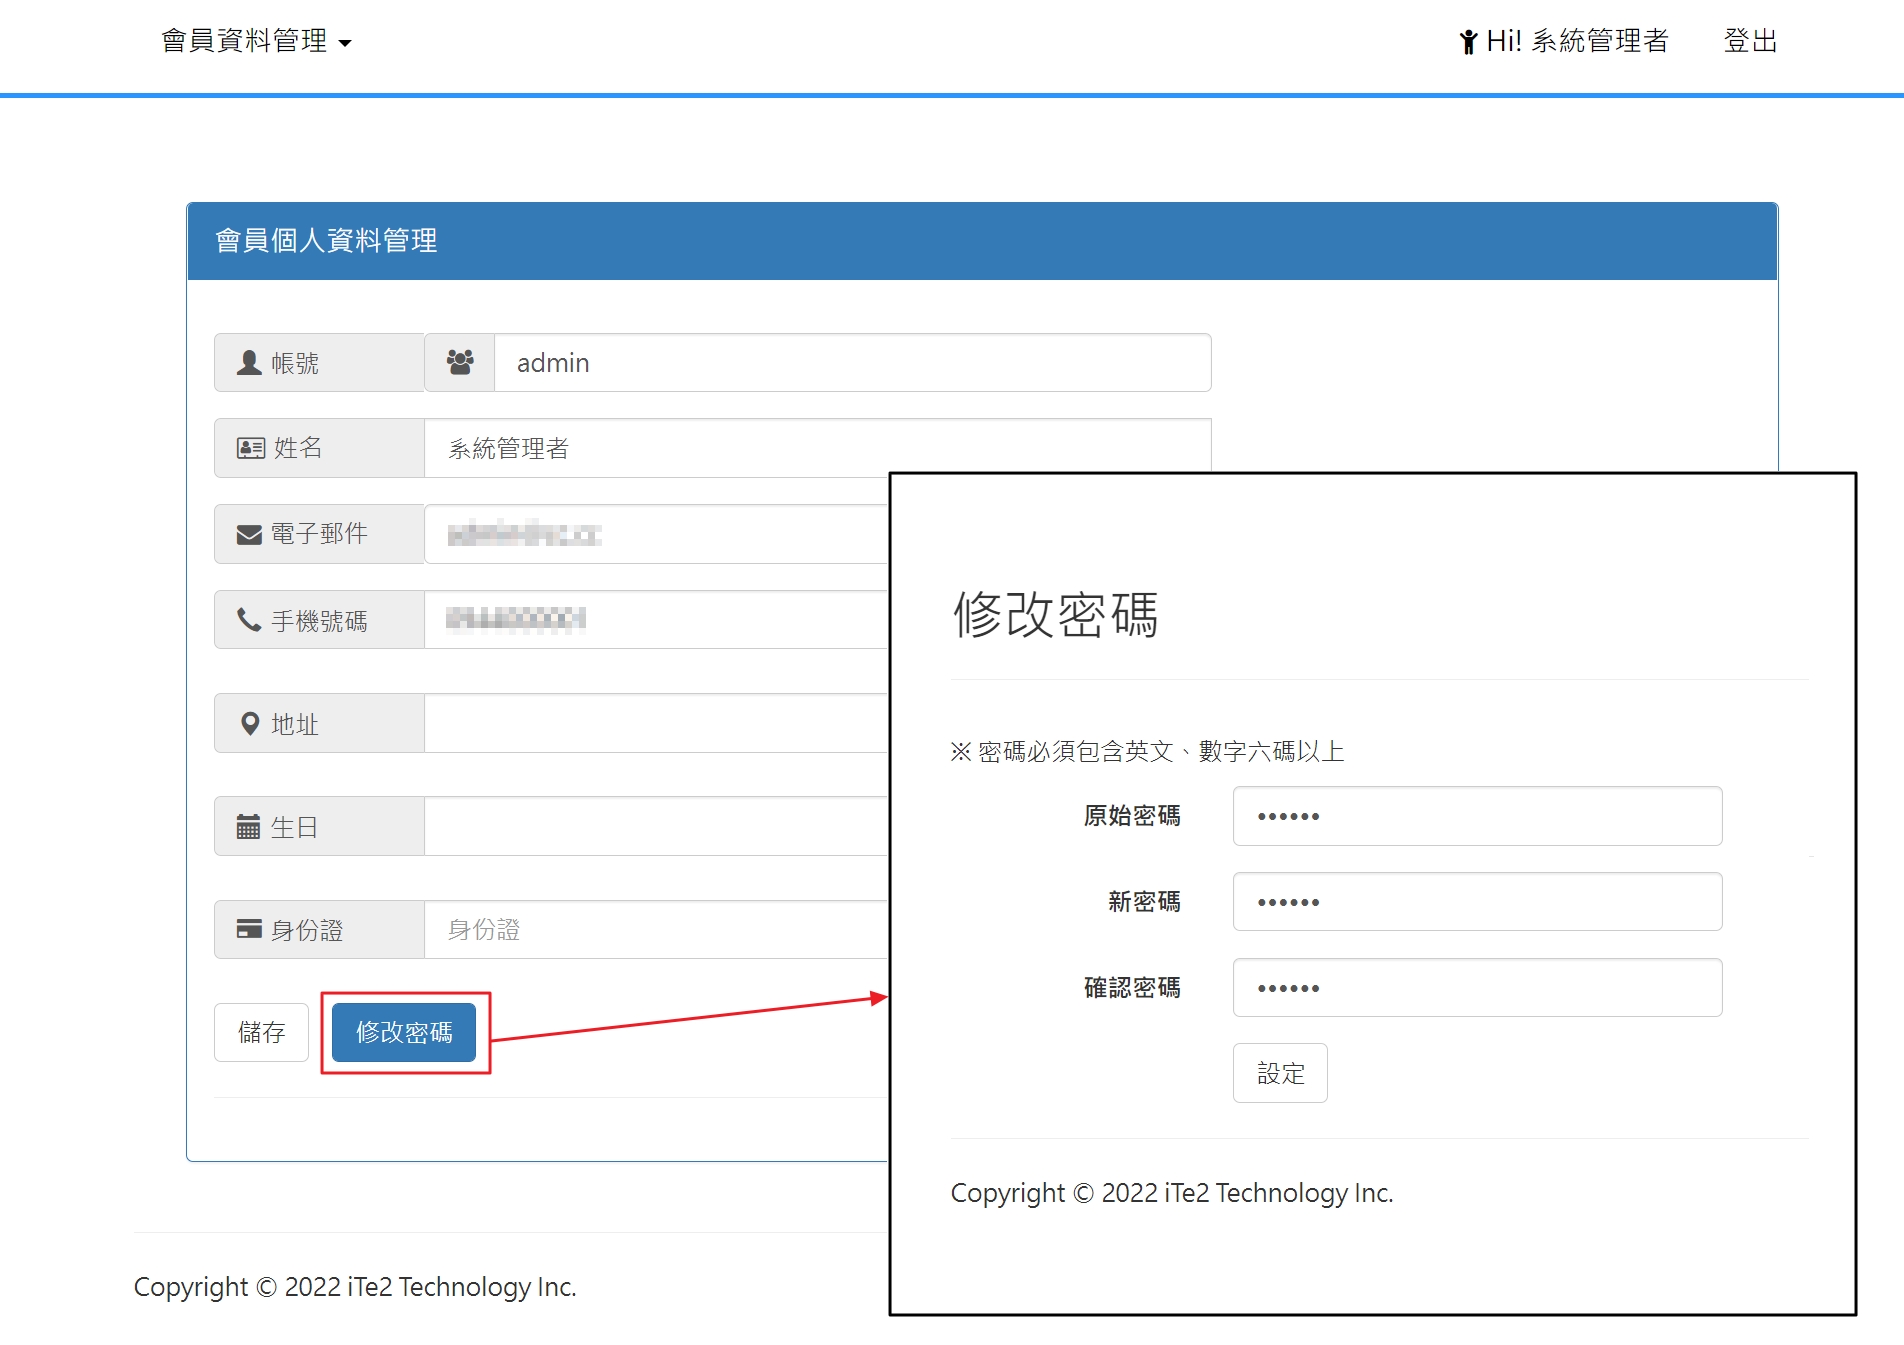Click the 確認密碼 label text
1904x1345 pixels.
click(1132, 988)
